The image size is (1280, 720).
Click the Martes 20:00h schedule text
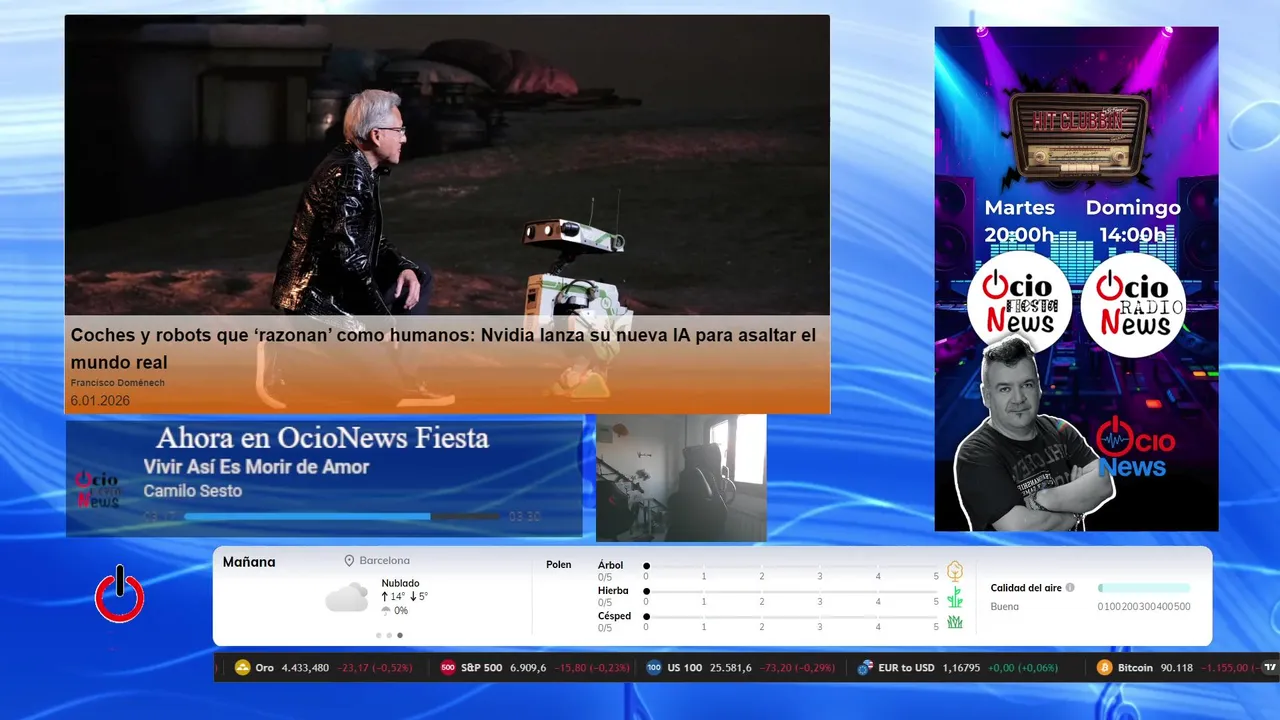[x=1019, y=221]
